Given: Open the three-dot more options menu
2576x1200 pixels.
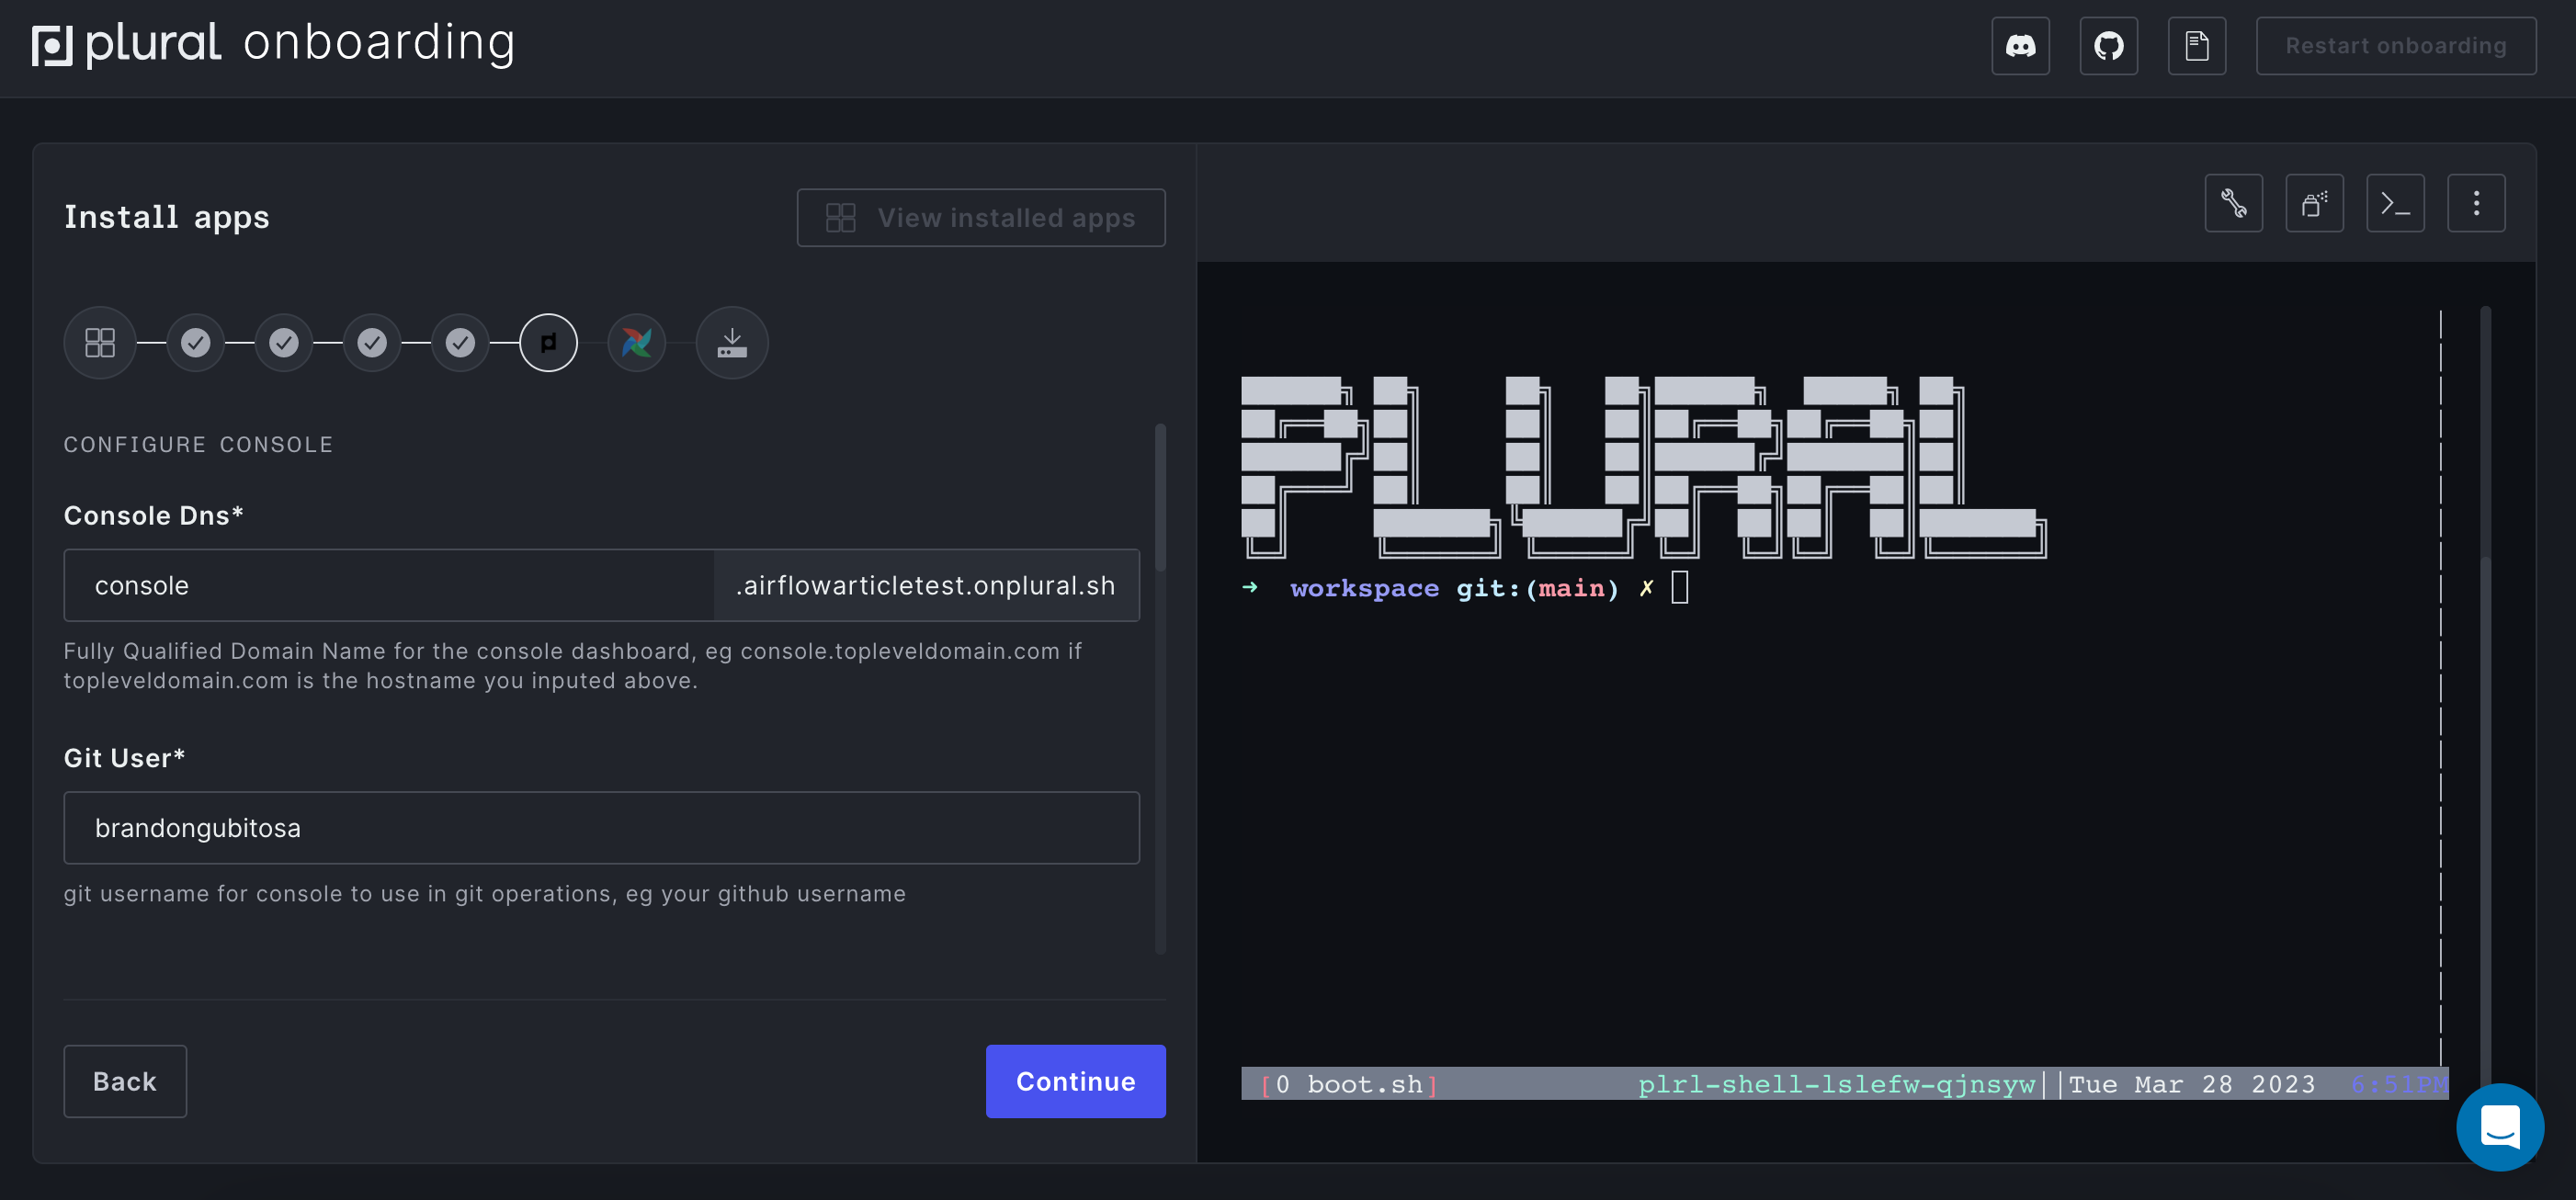Looking at the screenshot, I should pyautogui.click(x=2476, y=204).
